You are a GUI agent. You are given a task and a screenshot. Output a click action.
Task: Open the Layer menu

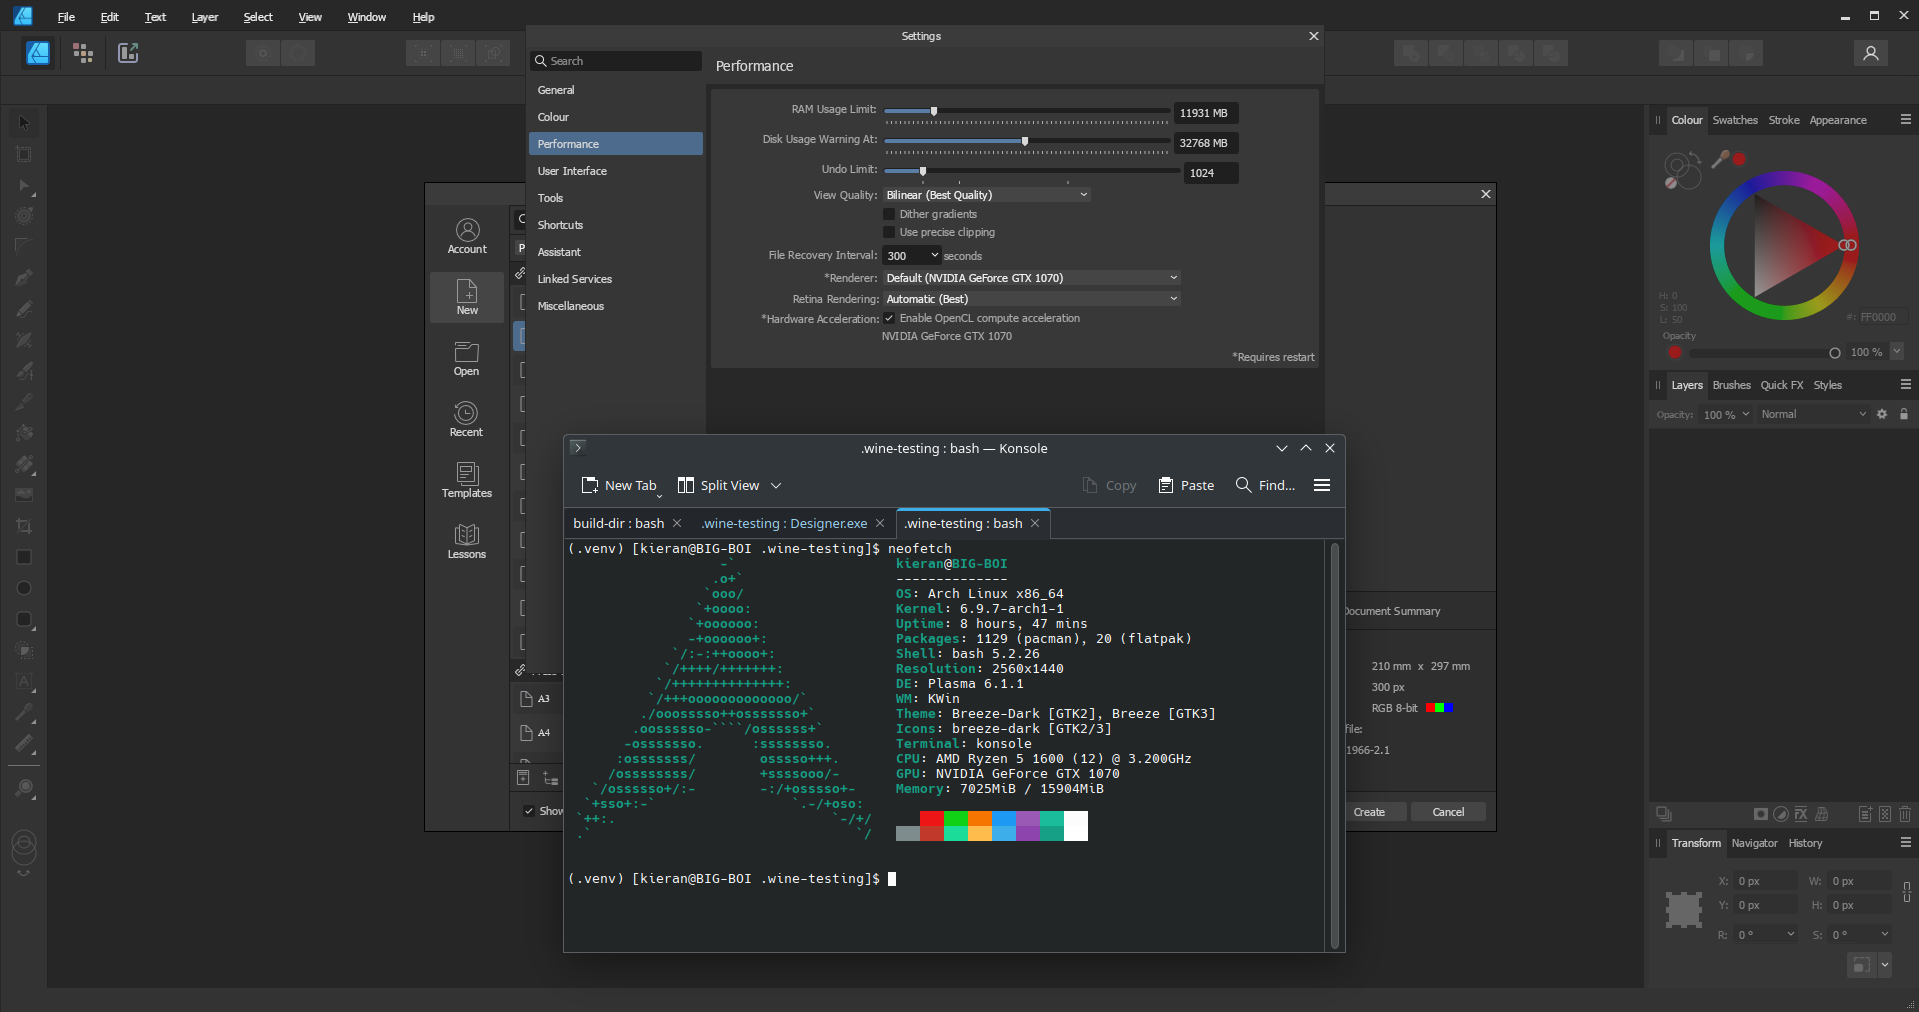point(205,17)
